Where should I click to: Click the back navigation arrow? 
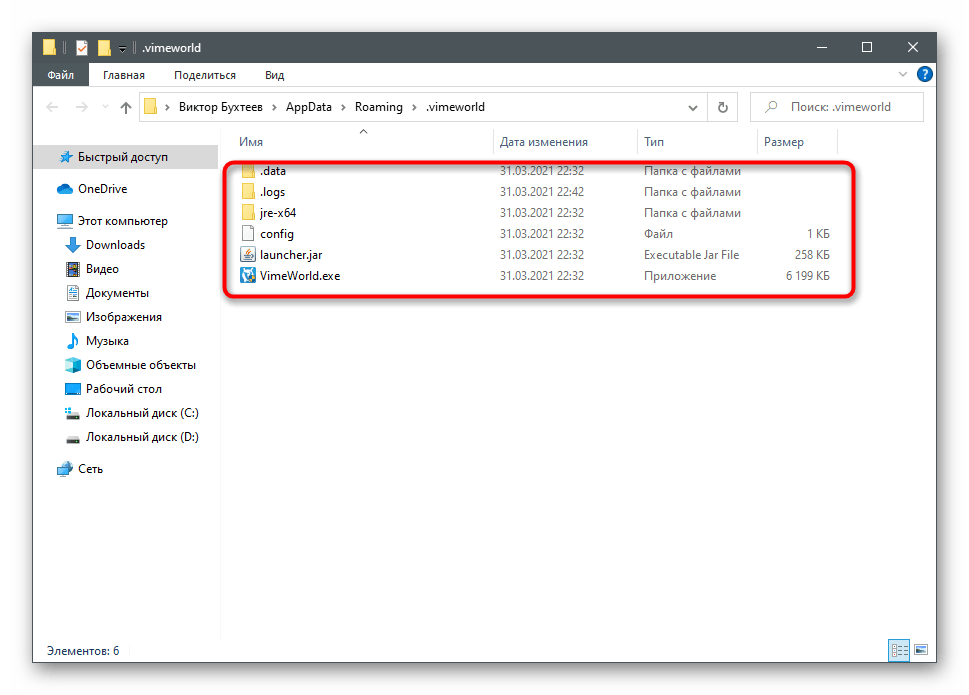click(x=53, y=107)
